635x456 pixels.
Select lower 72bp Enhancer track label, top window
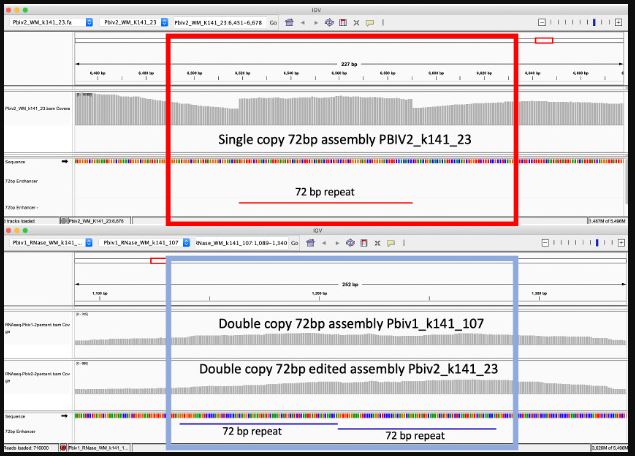21,207
